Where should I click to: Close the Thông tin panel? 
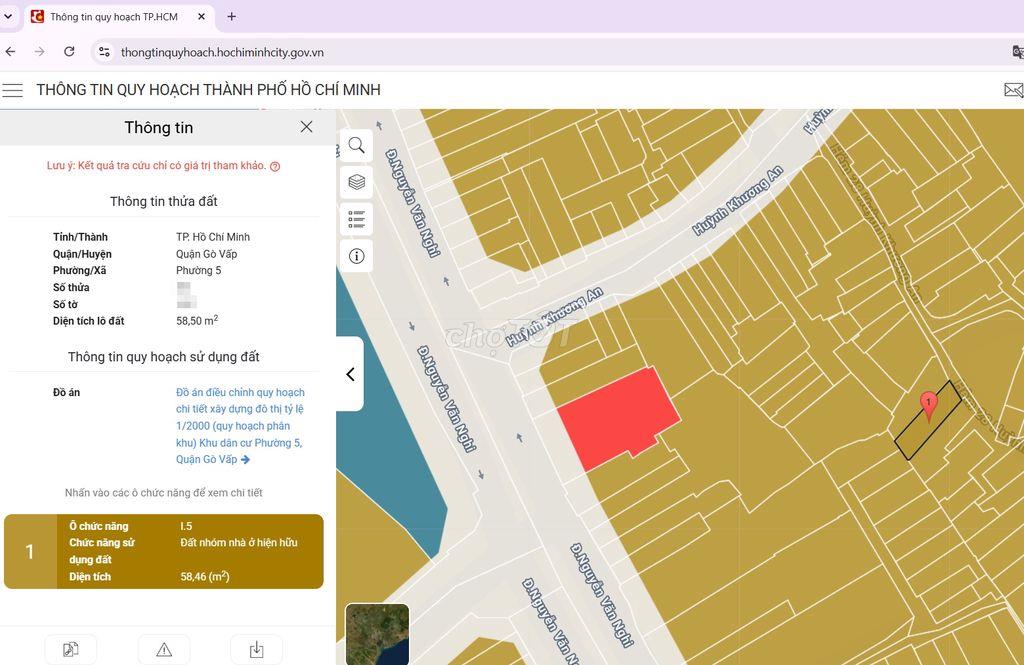click(306, 127)
